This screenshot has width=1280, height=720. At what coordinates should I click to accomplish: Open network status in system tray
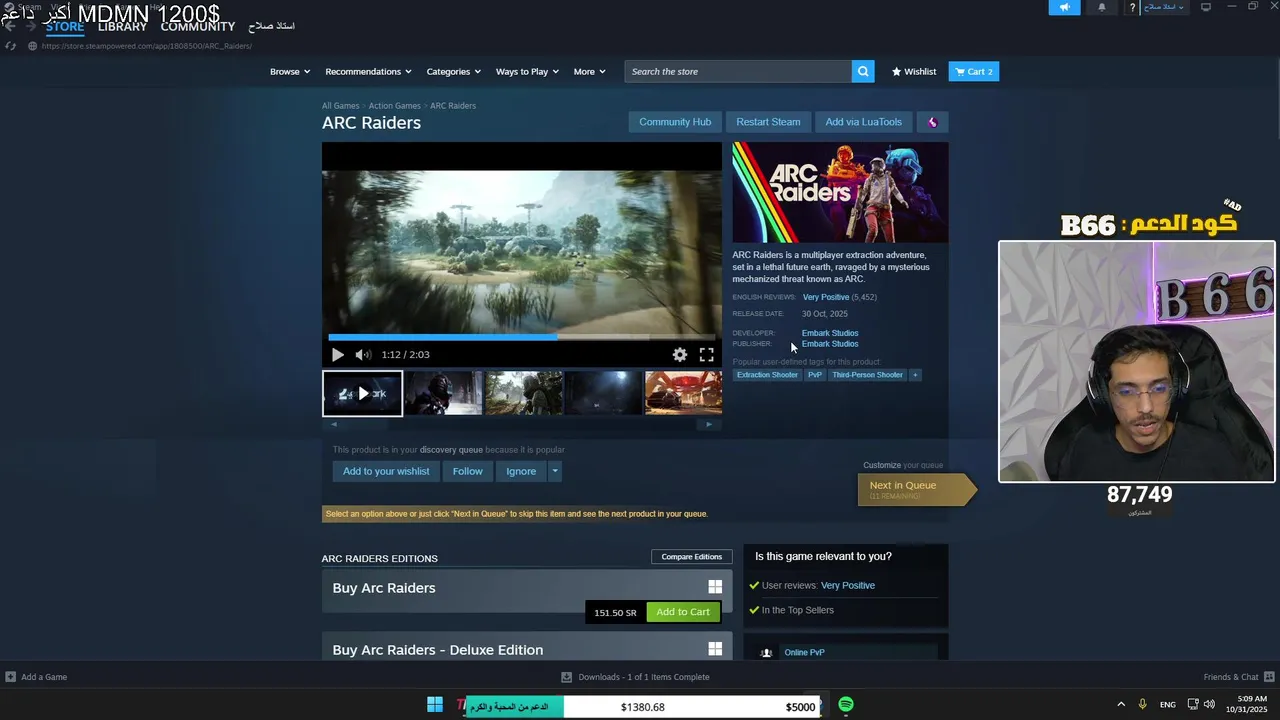[x=1193, y=705]
